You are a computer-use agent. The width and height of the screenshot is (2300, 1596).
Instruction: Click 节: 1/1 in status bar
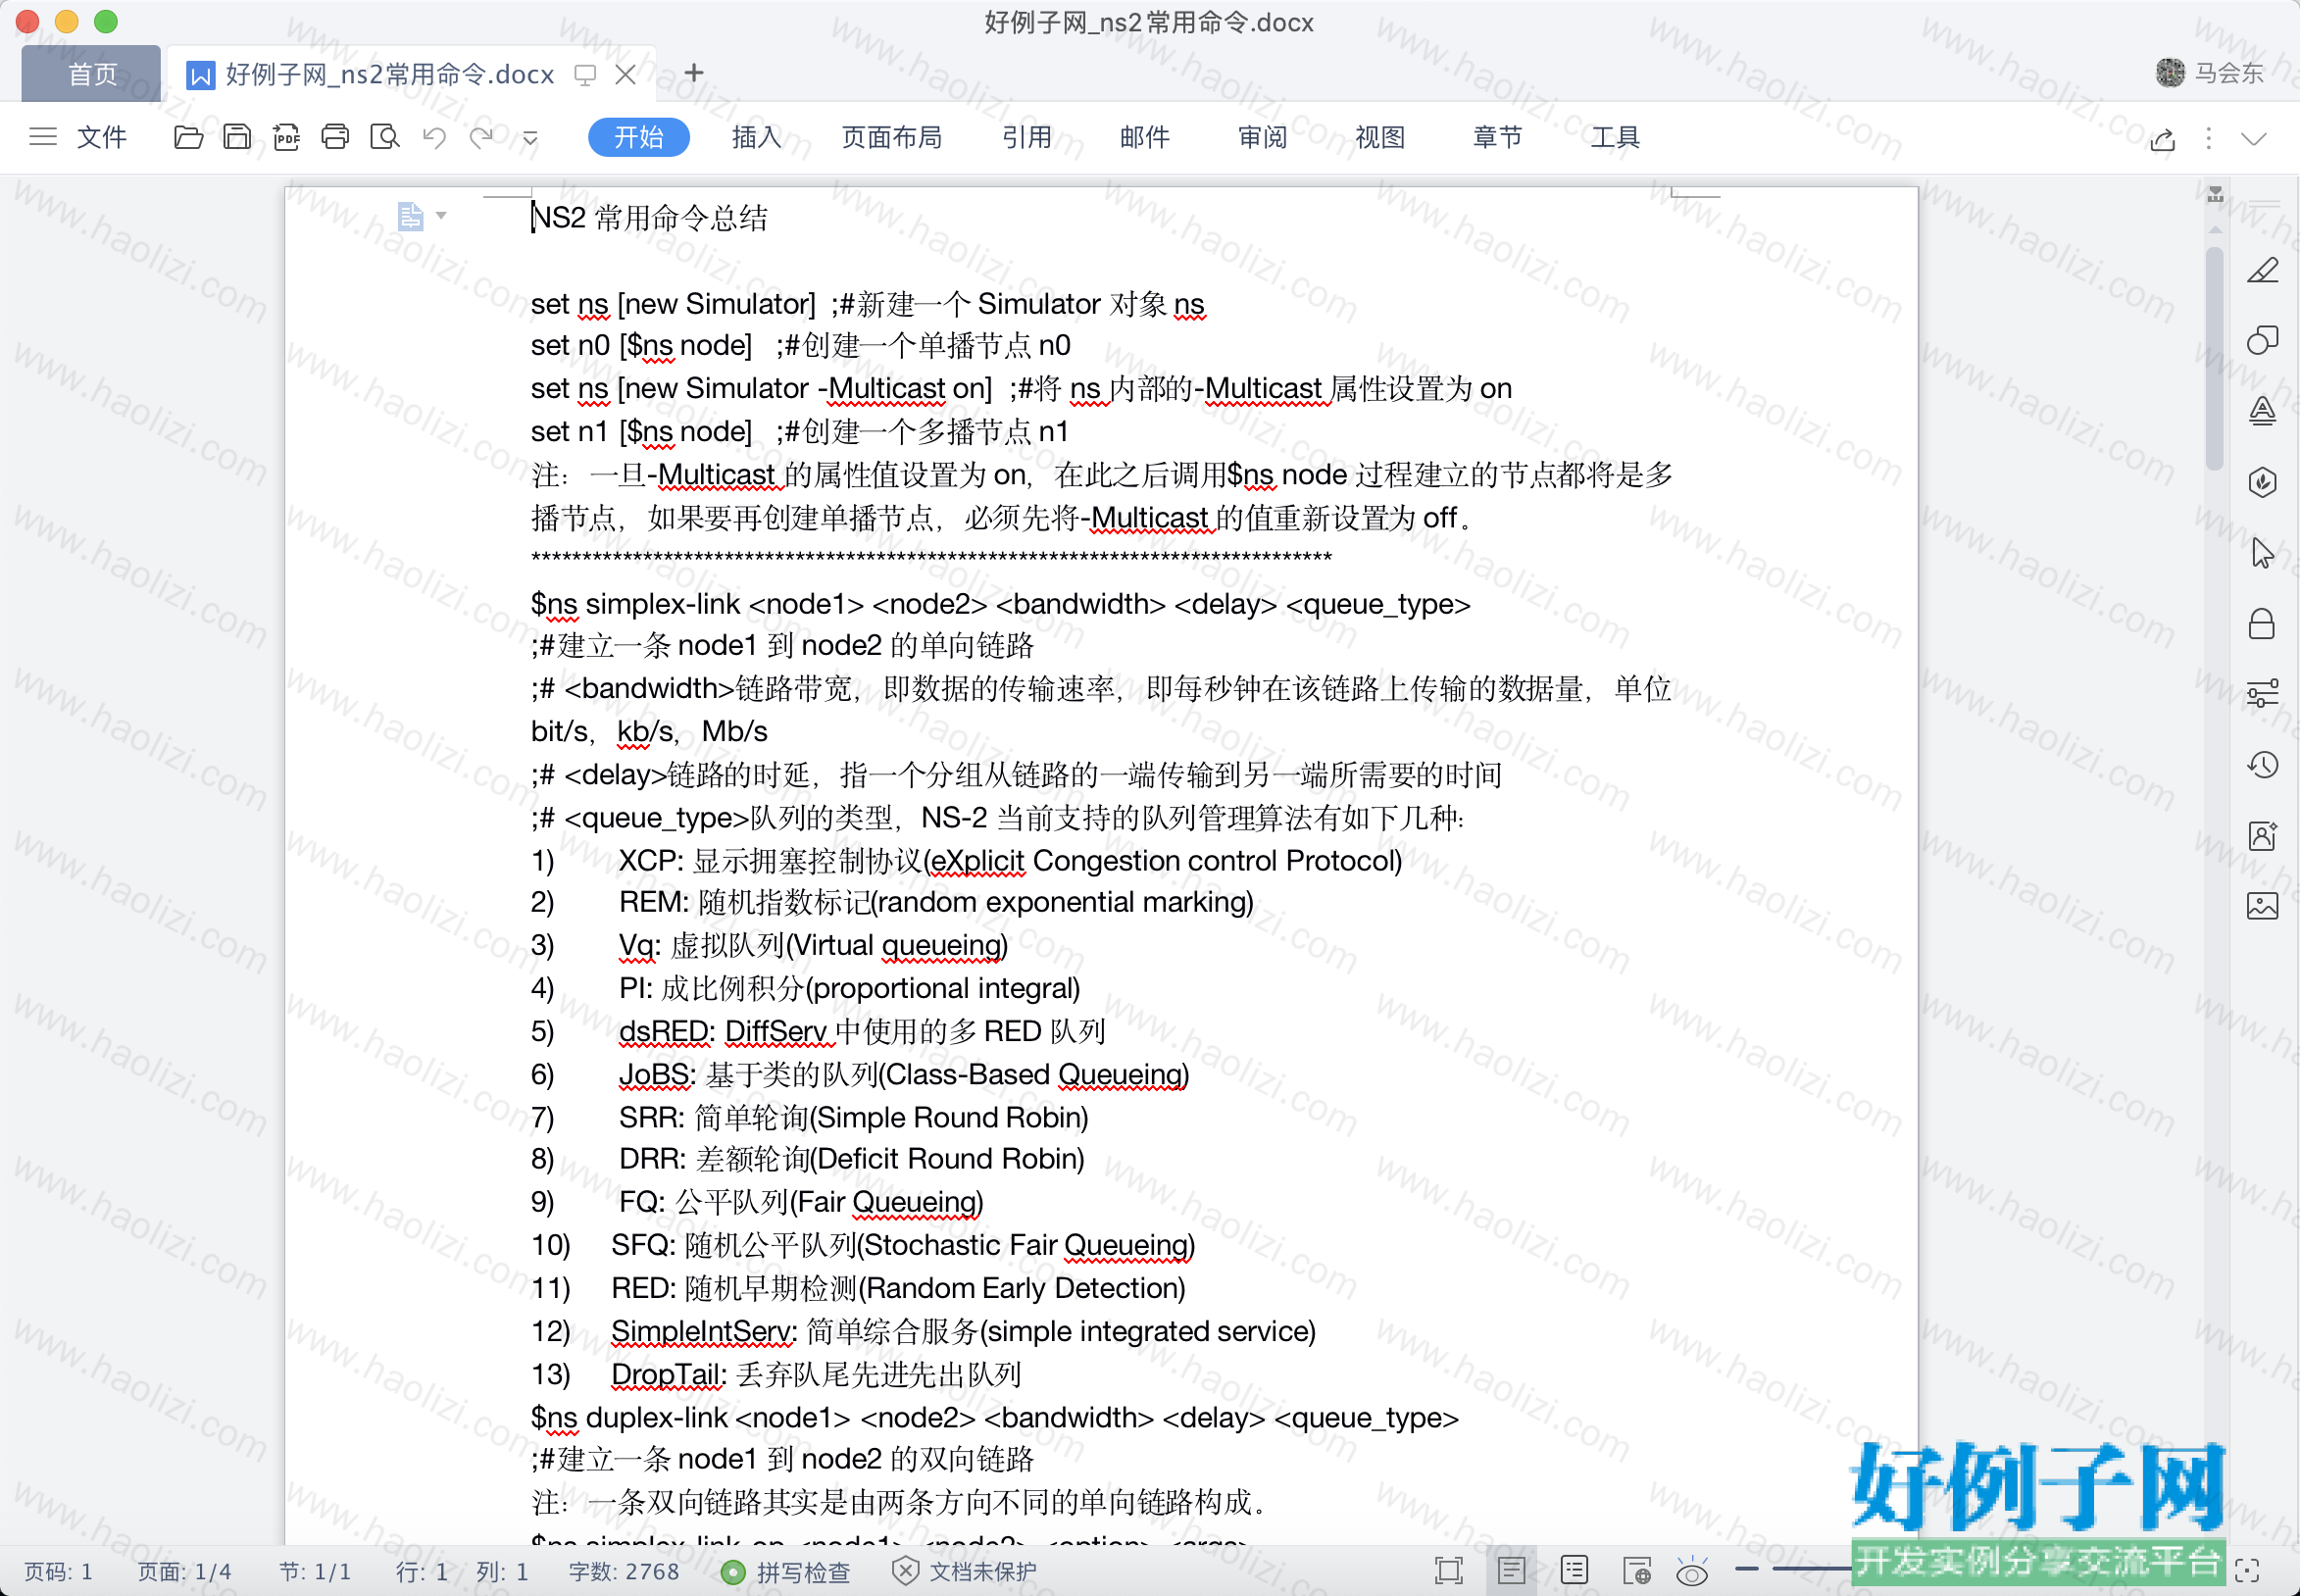pyautogui.click(x=315, y=1572)
